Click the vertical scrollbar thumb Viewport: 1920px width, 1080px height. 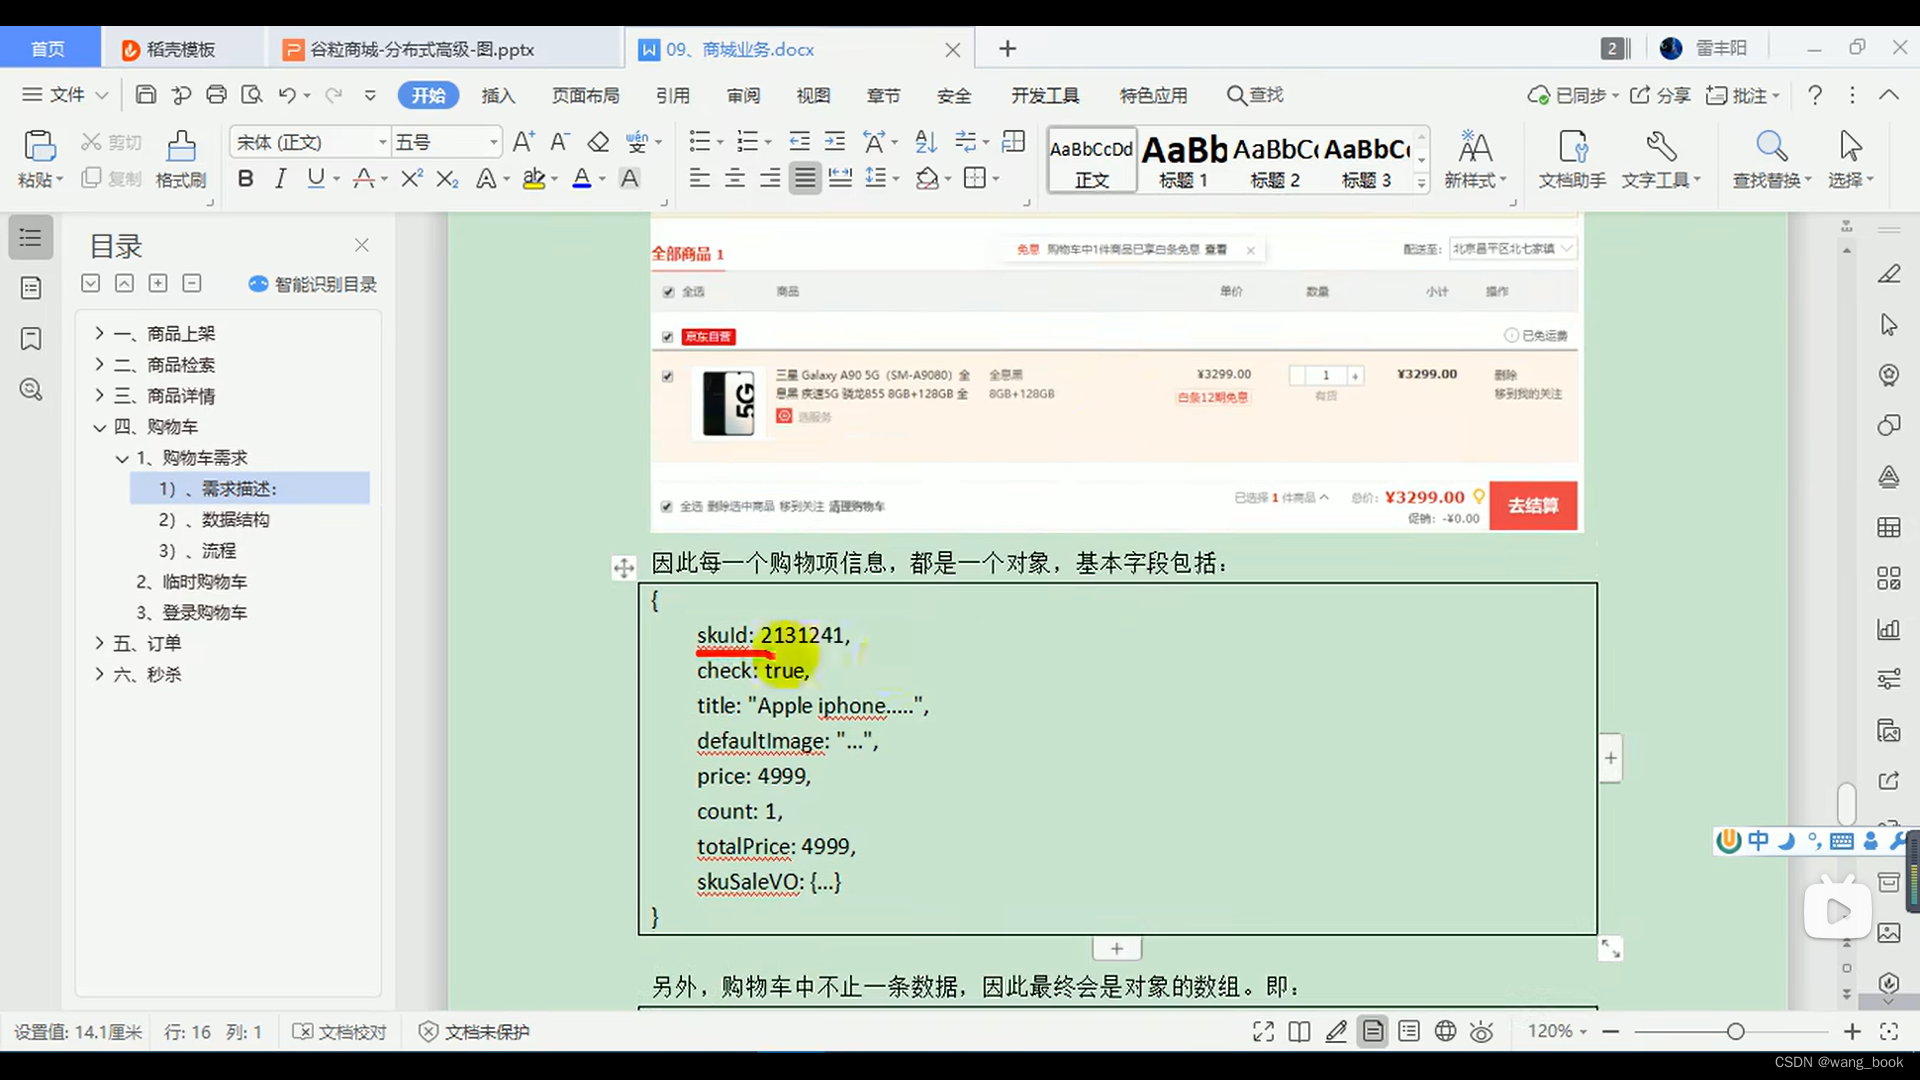pyautogui.click(x=1847, y=803)
